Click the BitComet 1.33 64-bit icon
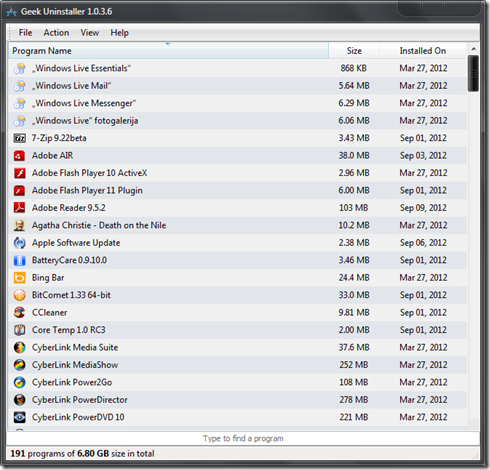 19,295
